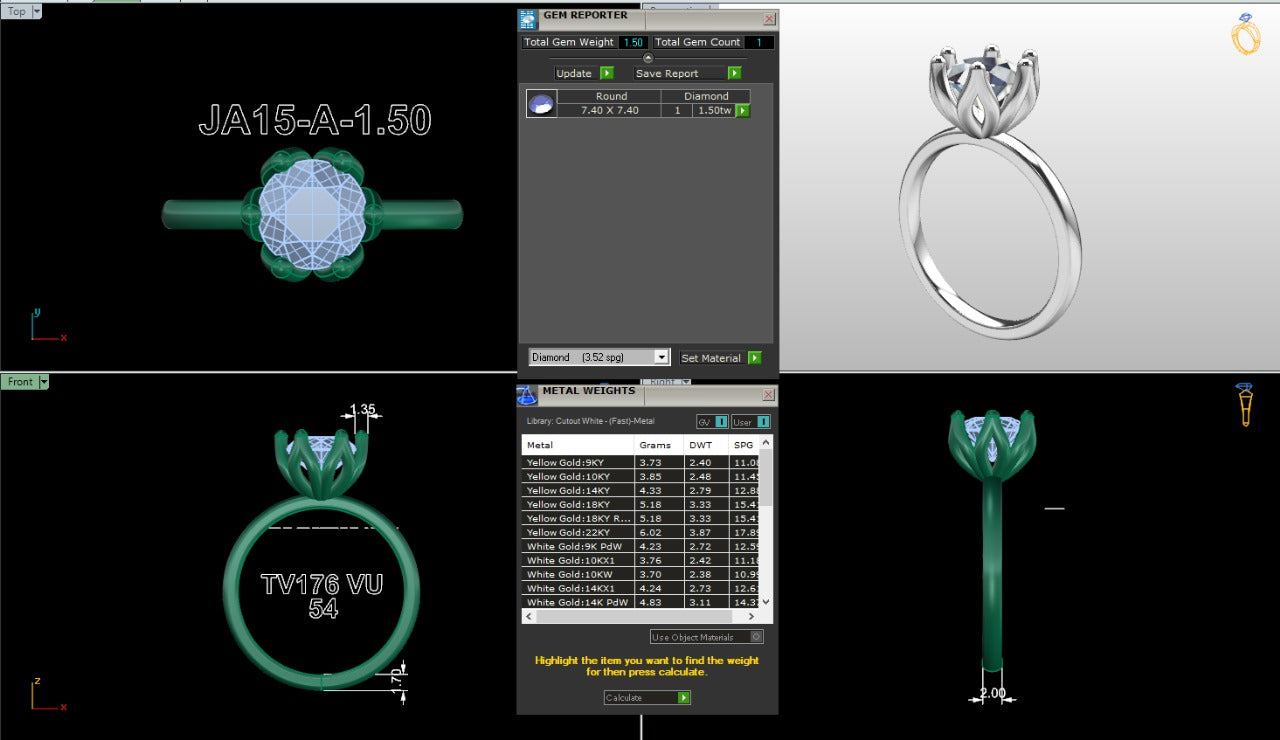The height and width of the screenshot is (740, 1280).
Task: Select the Yellow Gold:14KY row
Action: [640, 491]
